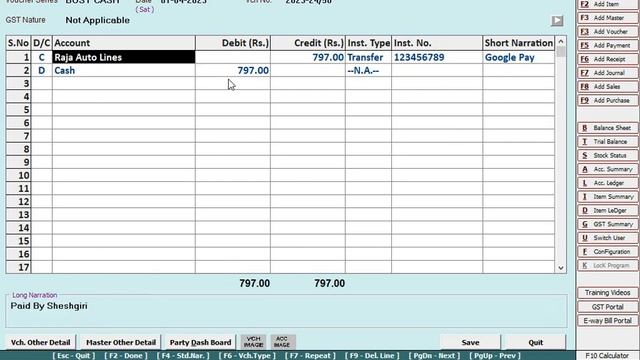Screen dimensions: 640x360
Task: Open Item Ledger report
Action: (x=608, y=211)
